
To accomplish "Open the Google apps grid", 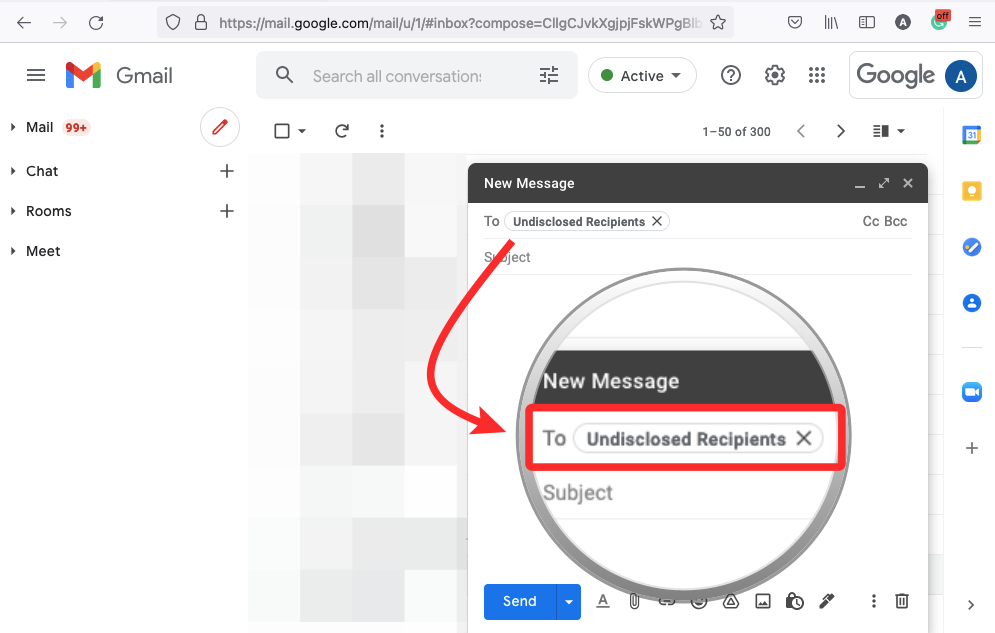I will click(x=817, y=75).
